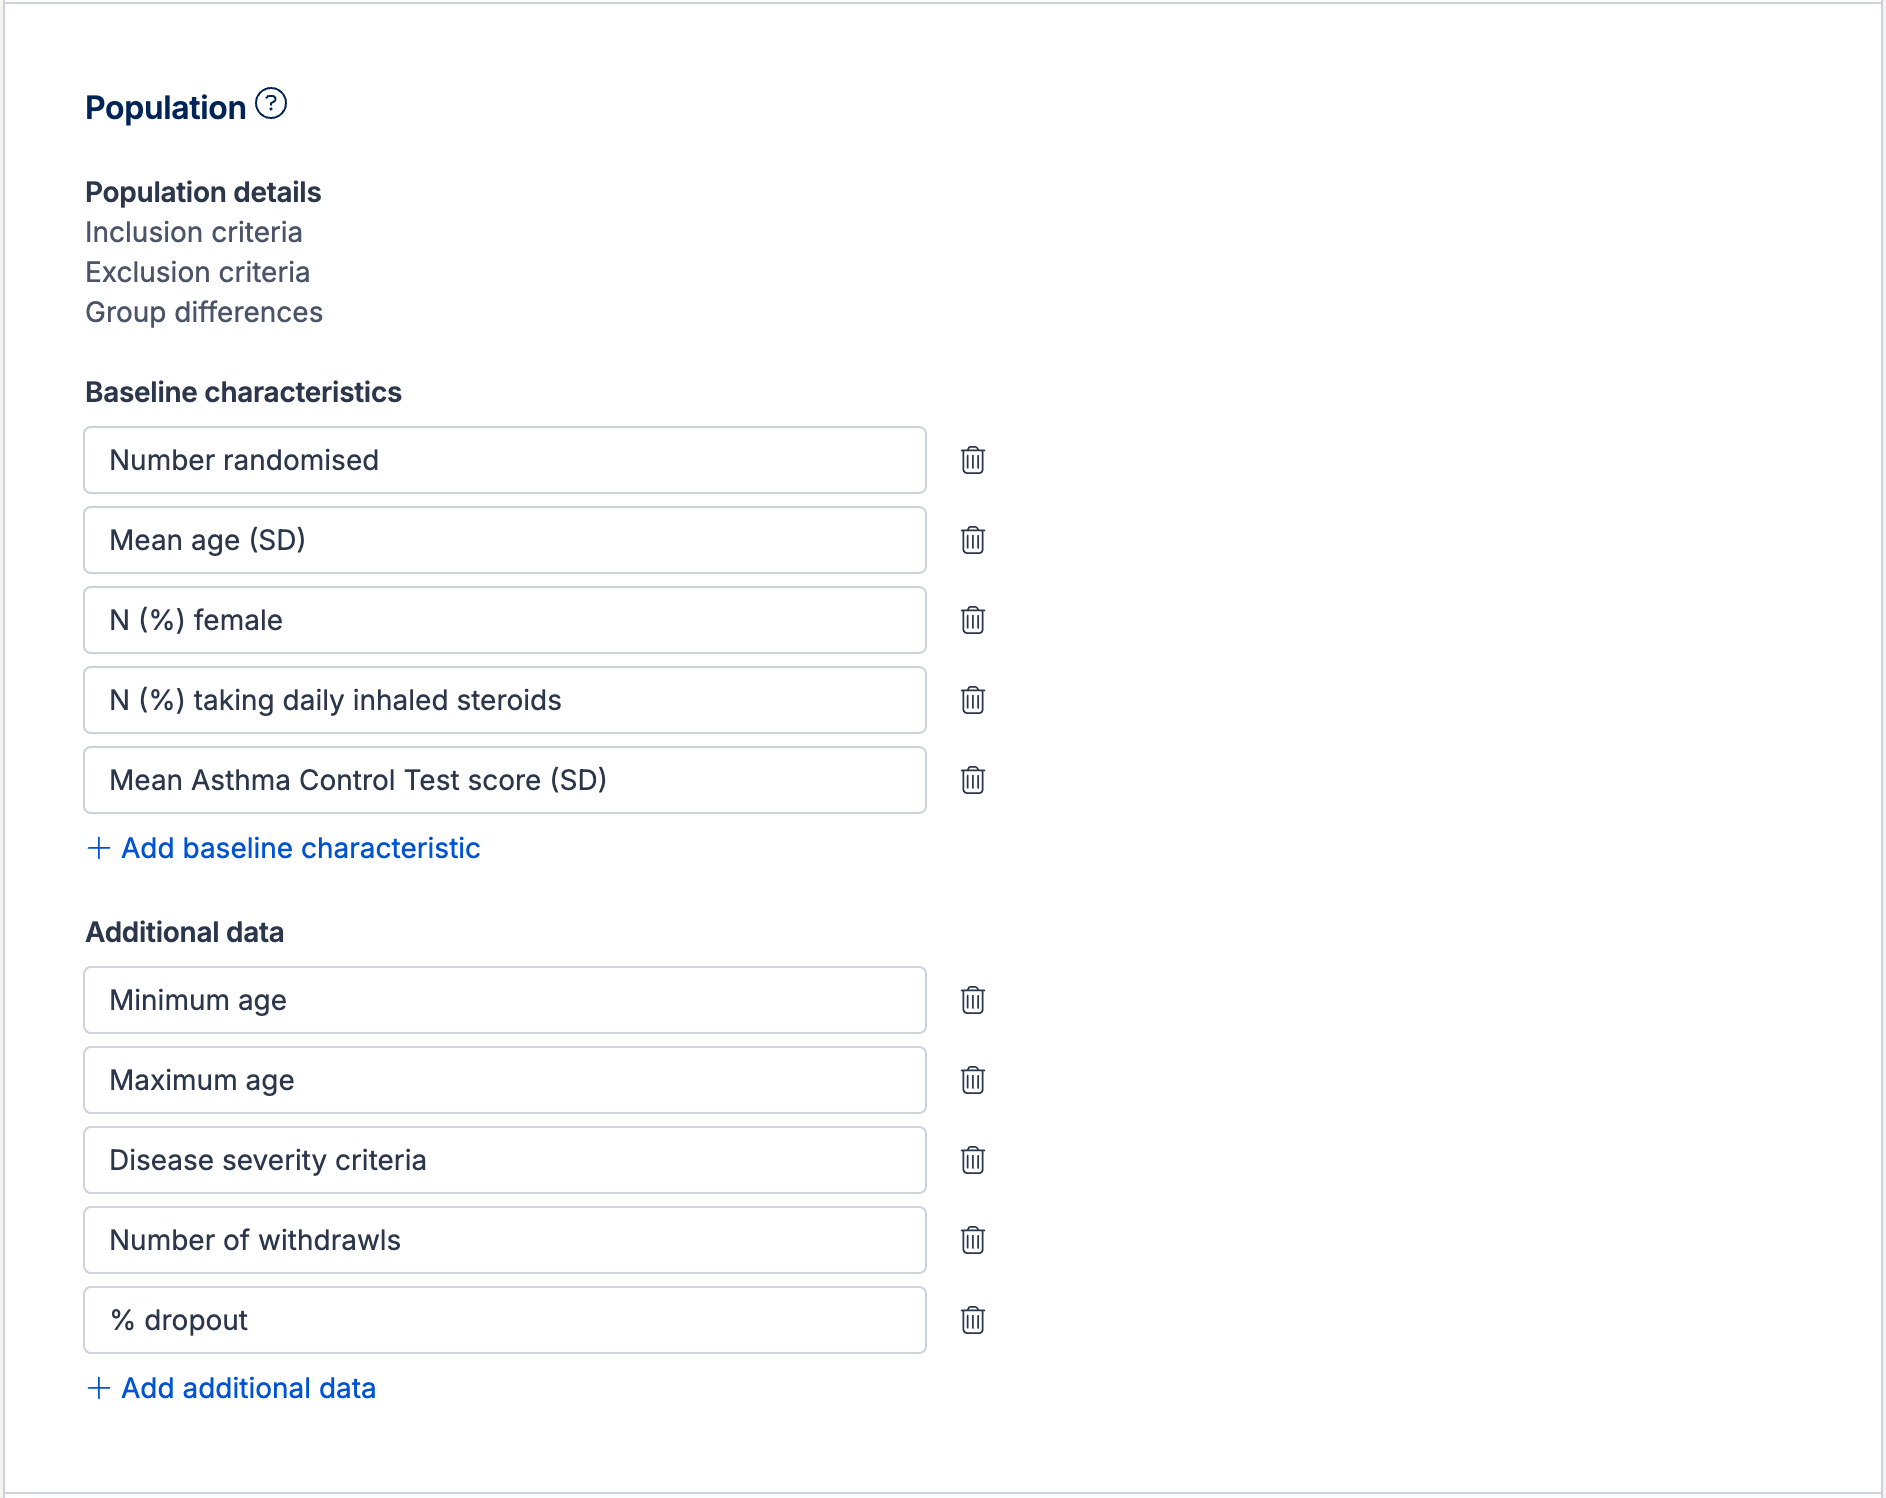Remove the Minimum age data field
Screen dimensions: 1886x1498
coord(973,1000)
